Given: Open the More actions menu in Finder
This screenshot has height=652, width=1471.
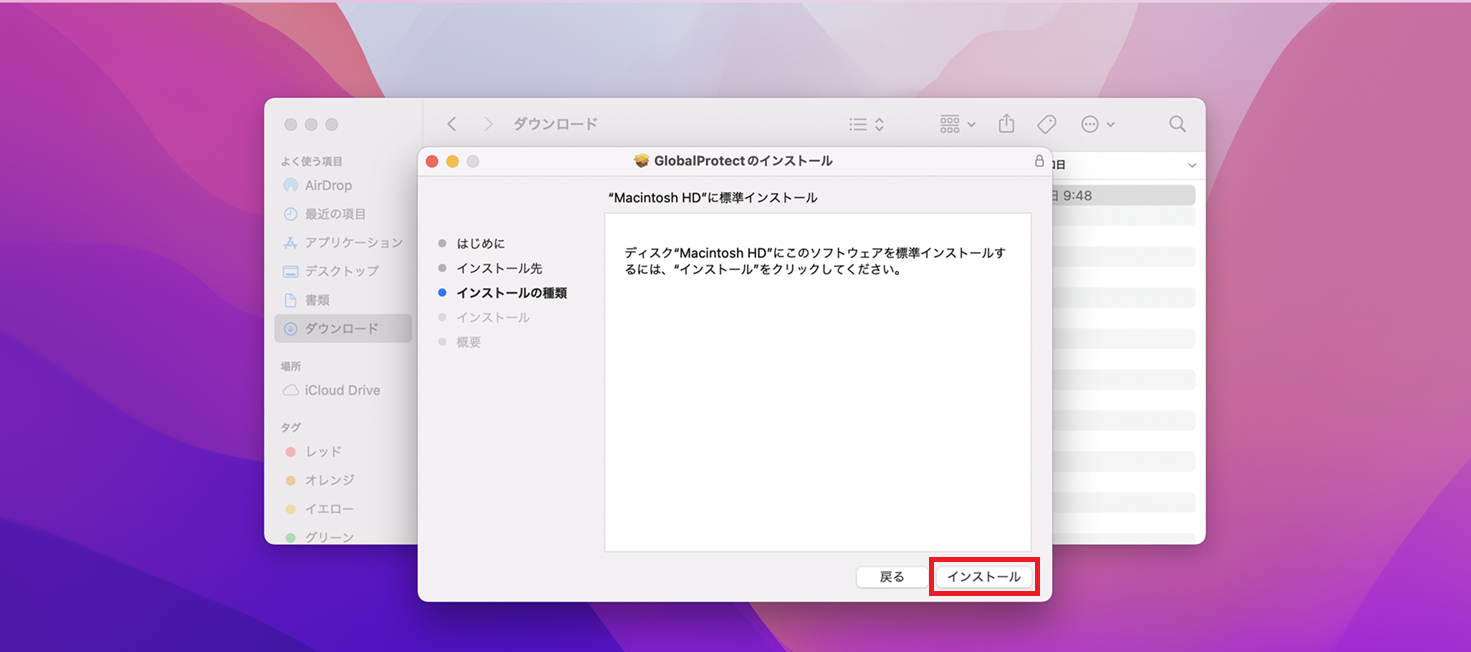Looking at the screenshot, I should (x=1098, y=124).
